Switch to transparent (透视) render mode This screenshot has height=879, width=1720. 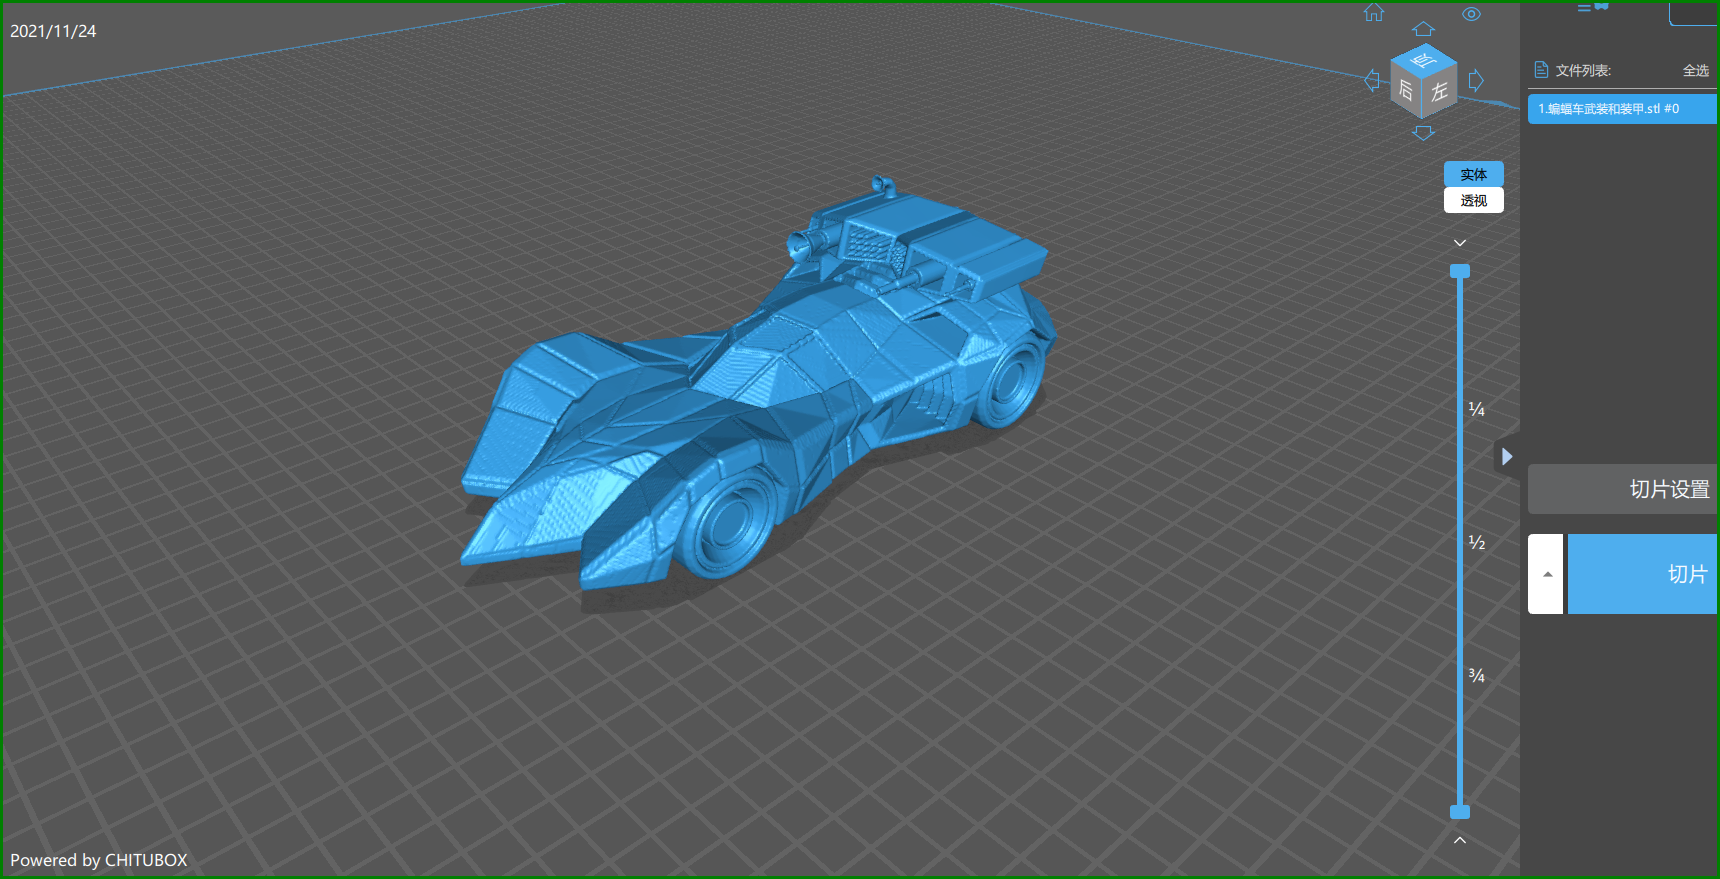click(x=1474, y=200)
